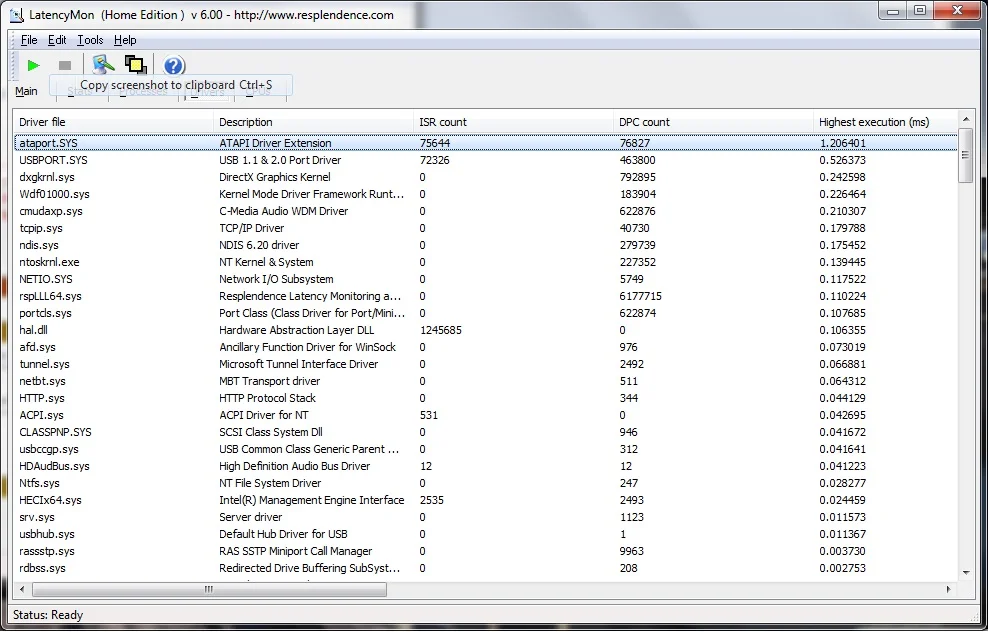Select the cmudaxp.sys driver row
This screenshot has width=989, height=632.
[486, 211]
